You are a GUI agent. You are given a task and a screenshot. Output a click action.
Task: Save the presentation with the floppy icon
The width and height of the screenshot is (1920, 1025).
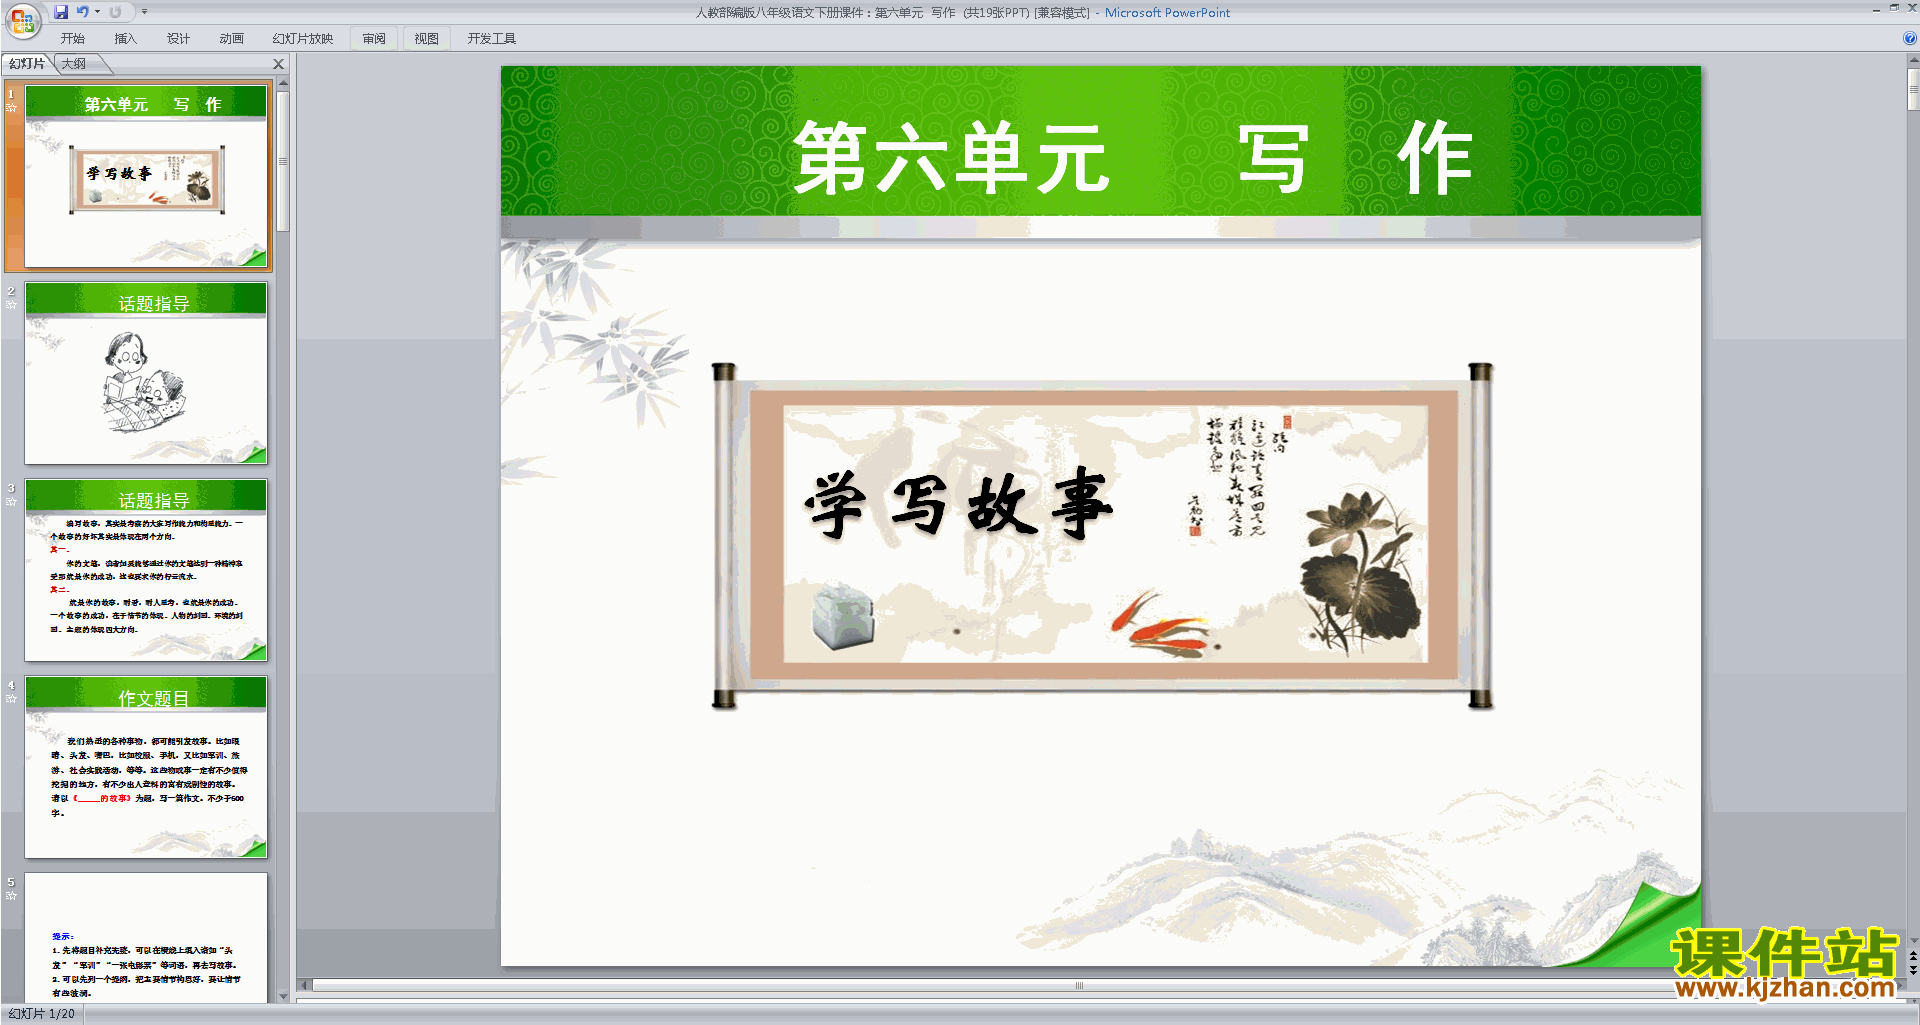tap(61, 12)
